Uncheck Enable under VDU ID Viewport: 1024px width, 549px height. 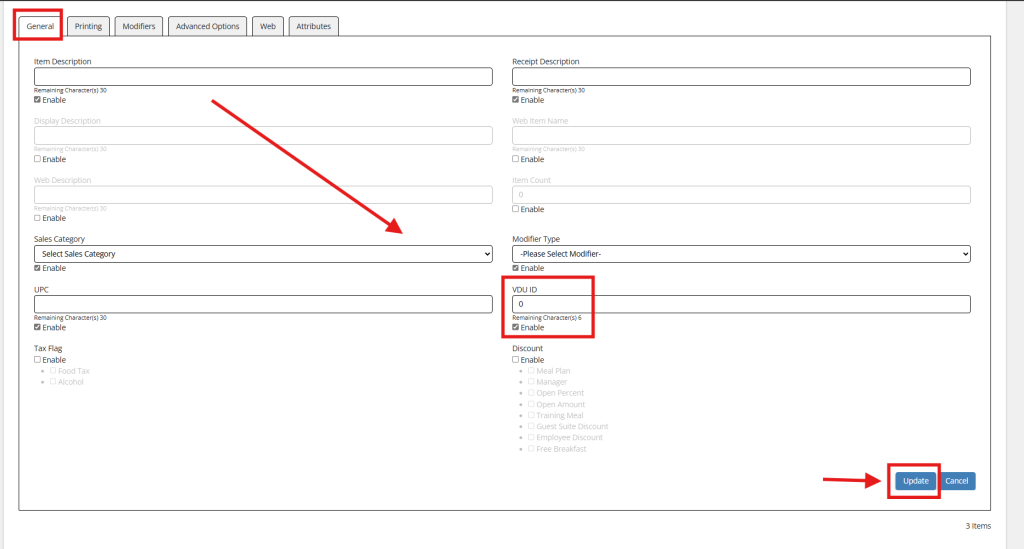(516, 328)
